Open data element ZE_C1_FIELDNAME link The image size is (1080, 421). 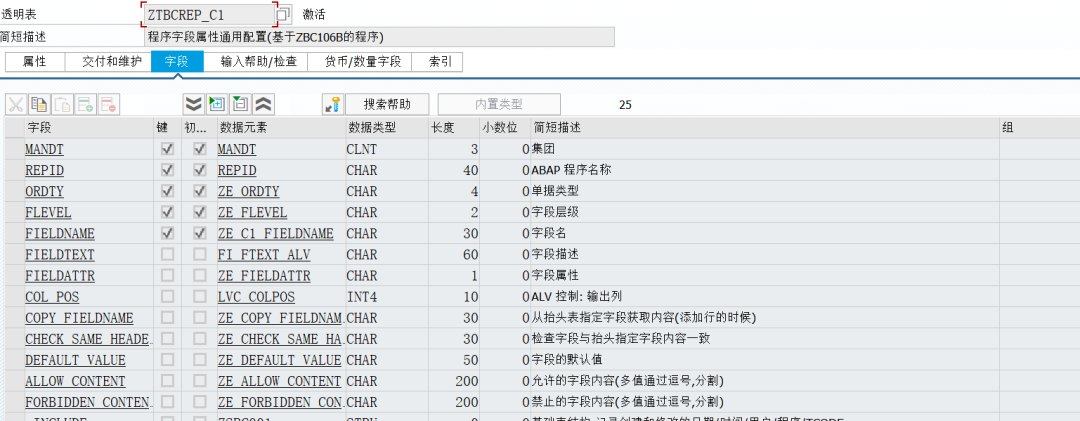tap(276, 234)
